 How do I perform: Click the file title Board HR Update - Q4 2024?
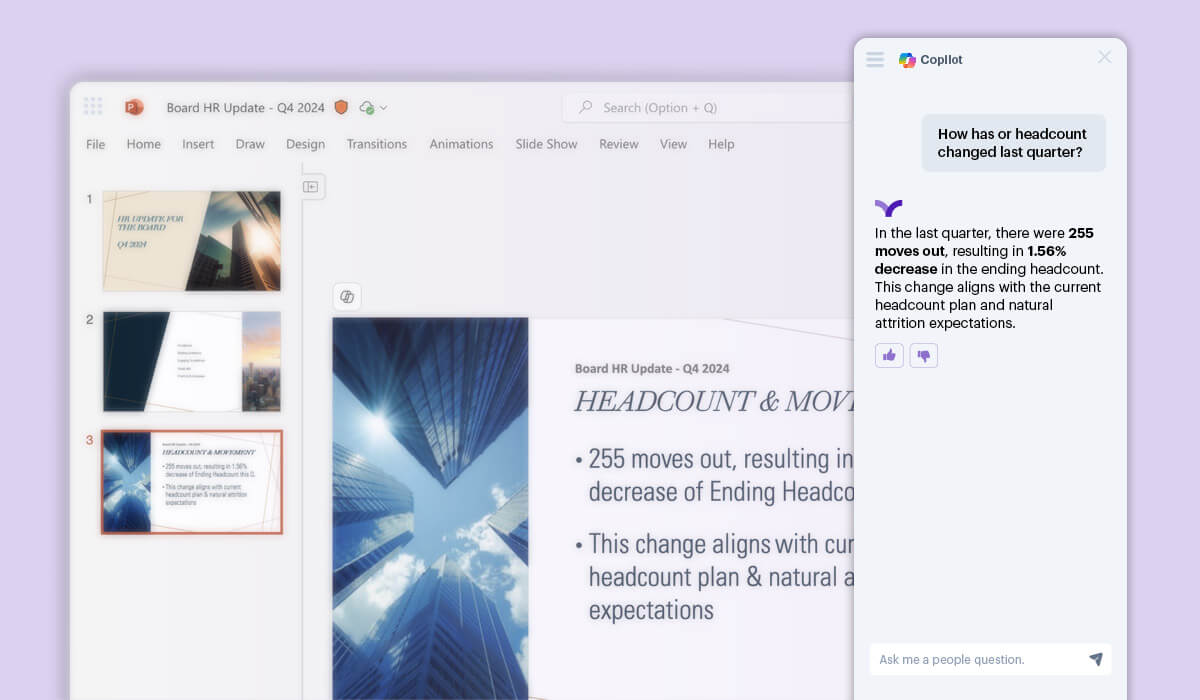click(246, 107)
